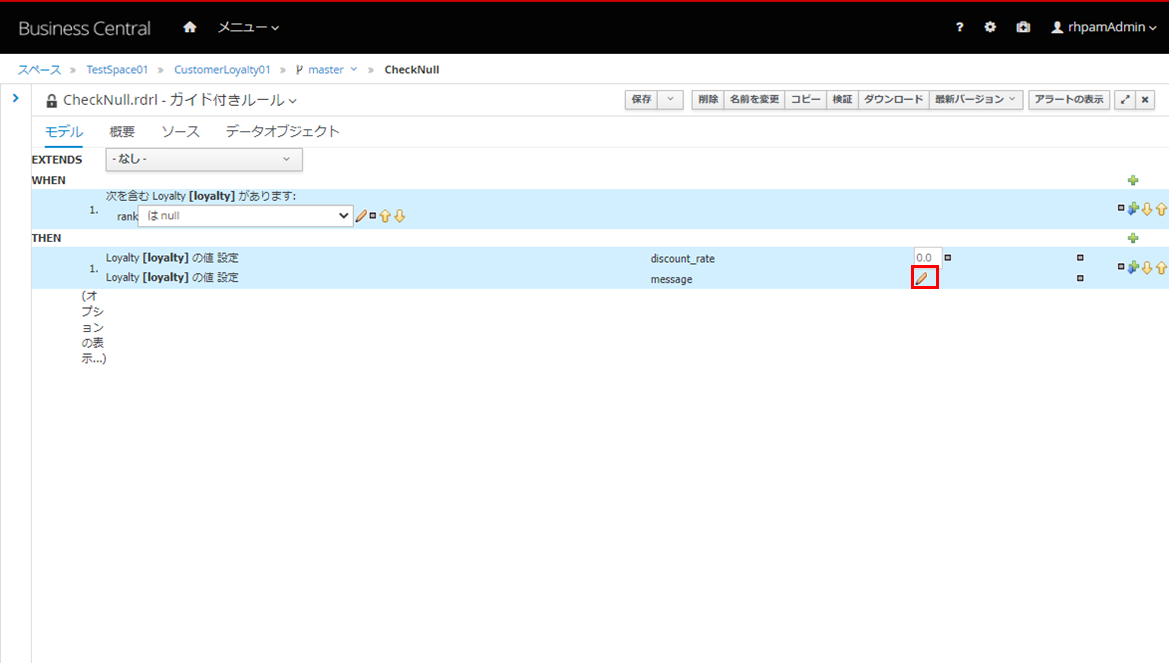Open the rhpamAdmin user menu
Screen dimensions: 1169x663
point(1103,28)
